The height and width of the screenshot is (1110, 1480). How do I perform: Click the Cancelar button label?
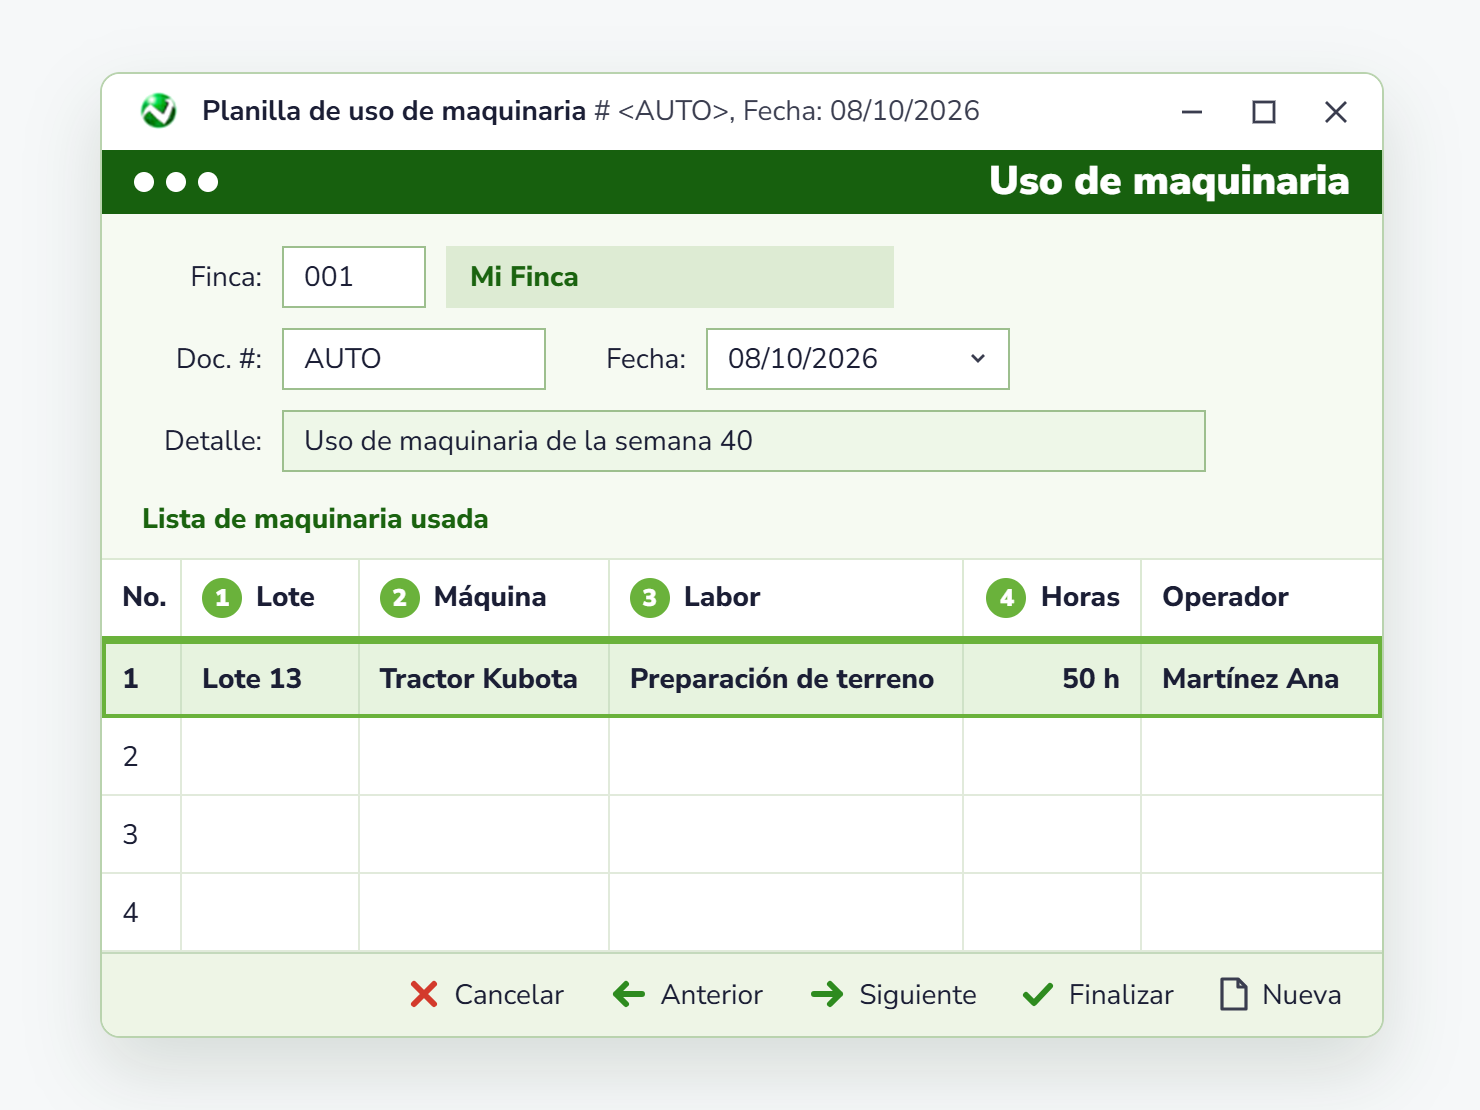click(x=509, y=995)
